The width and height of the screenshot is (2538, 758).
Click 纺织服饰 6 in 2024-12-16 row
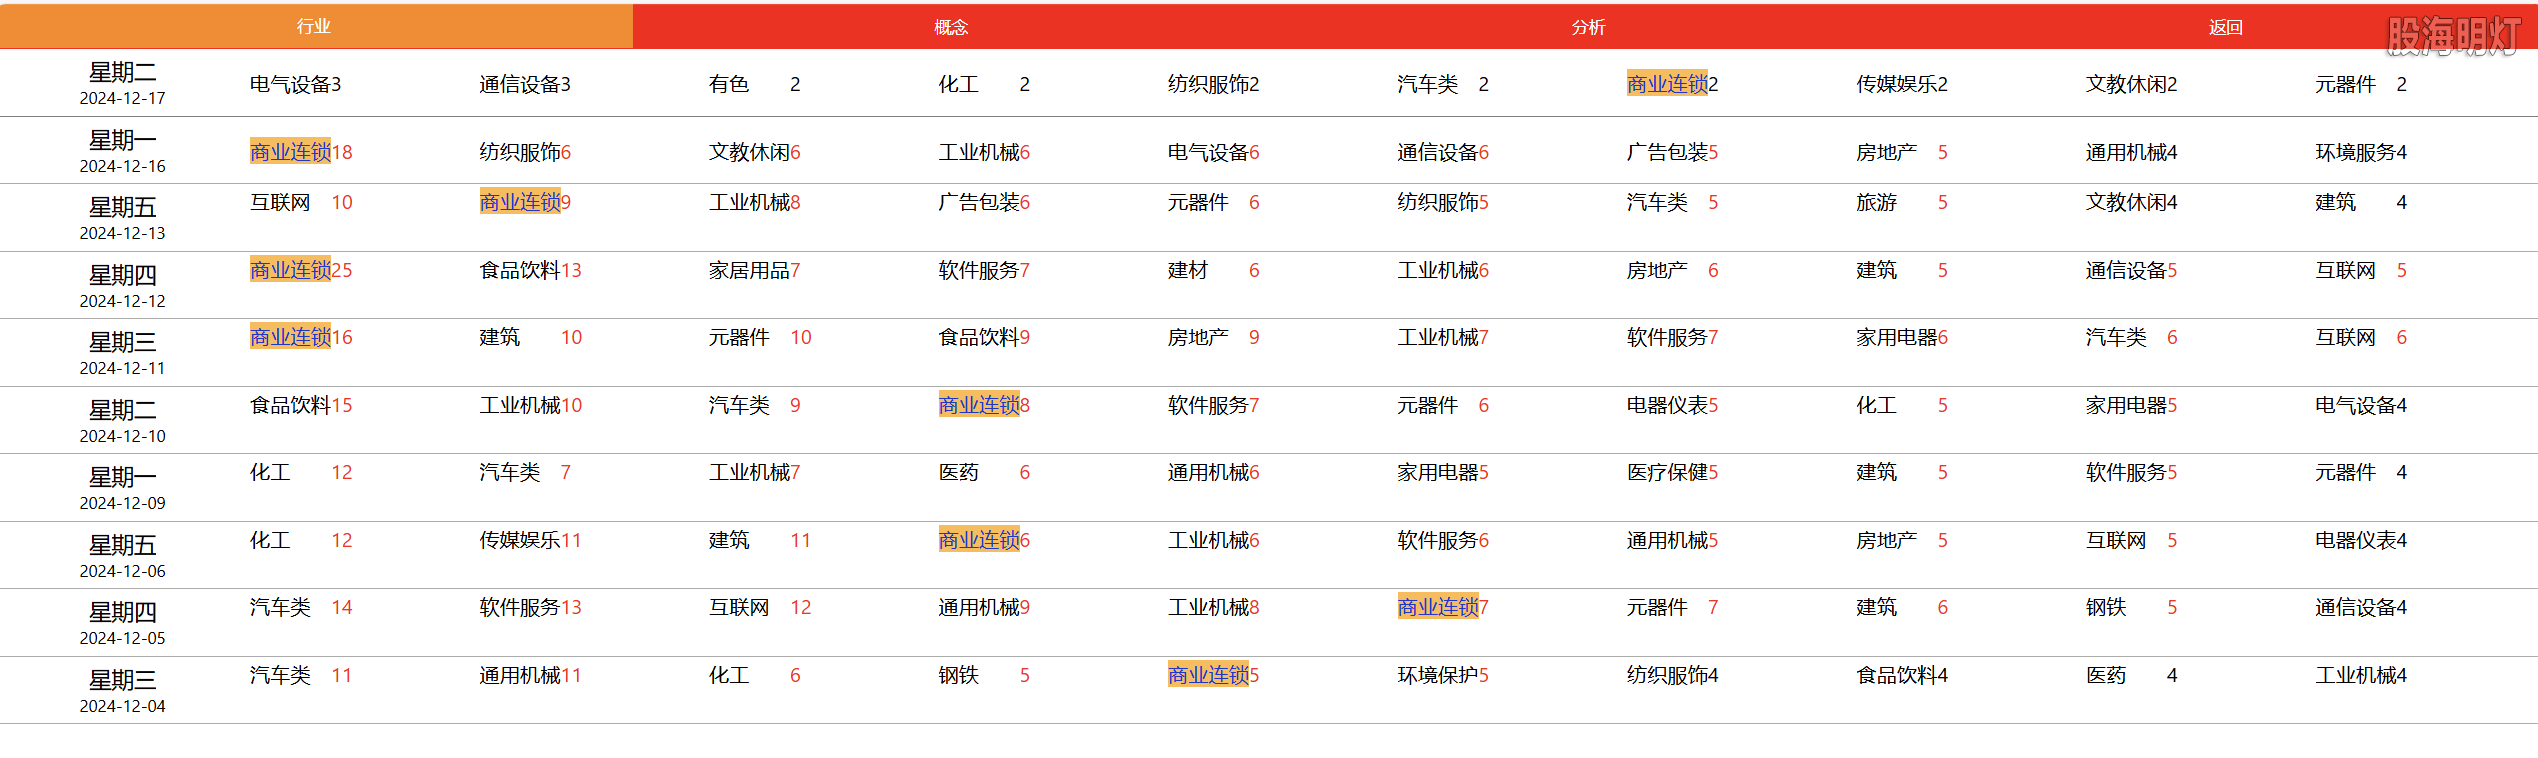[x=525, y=152]
